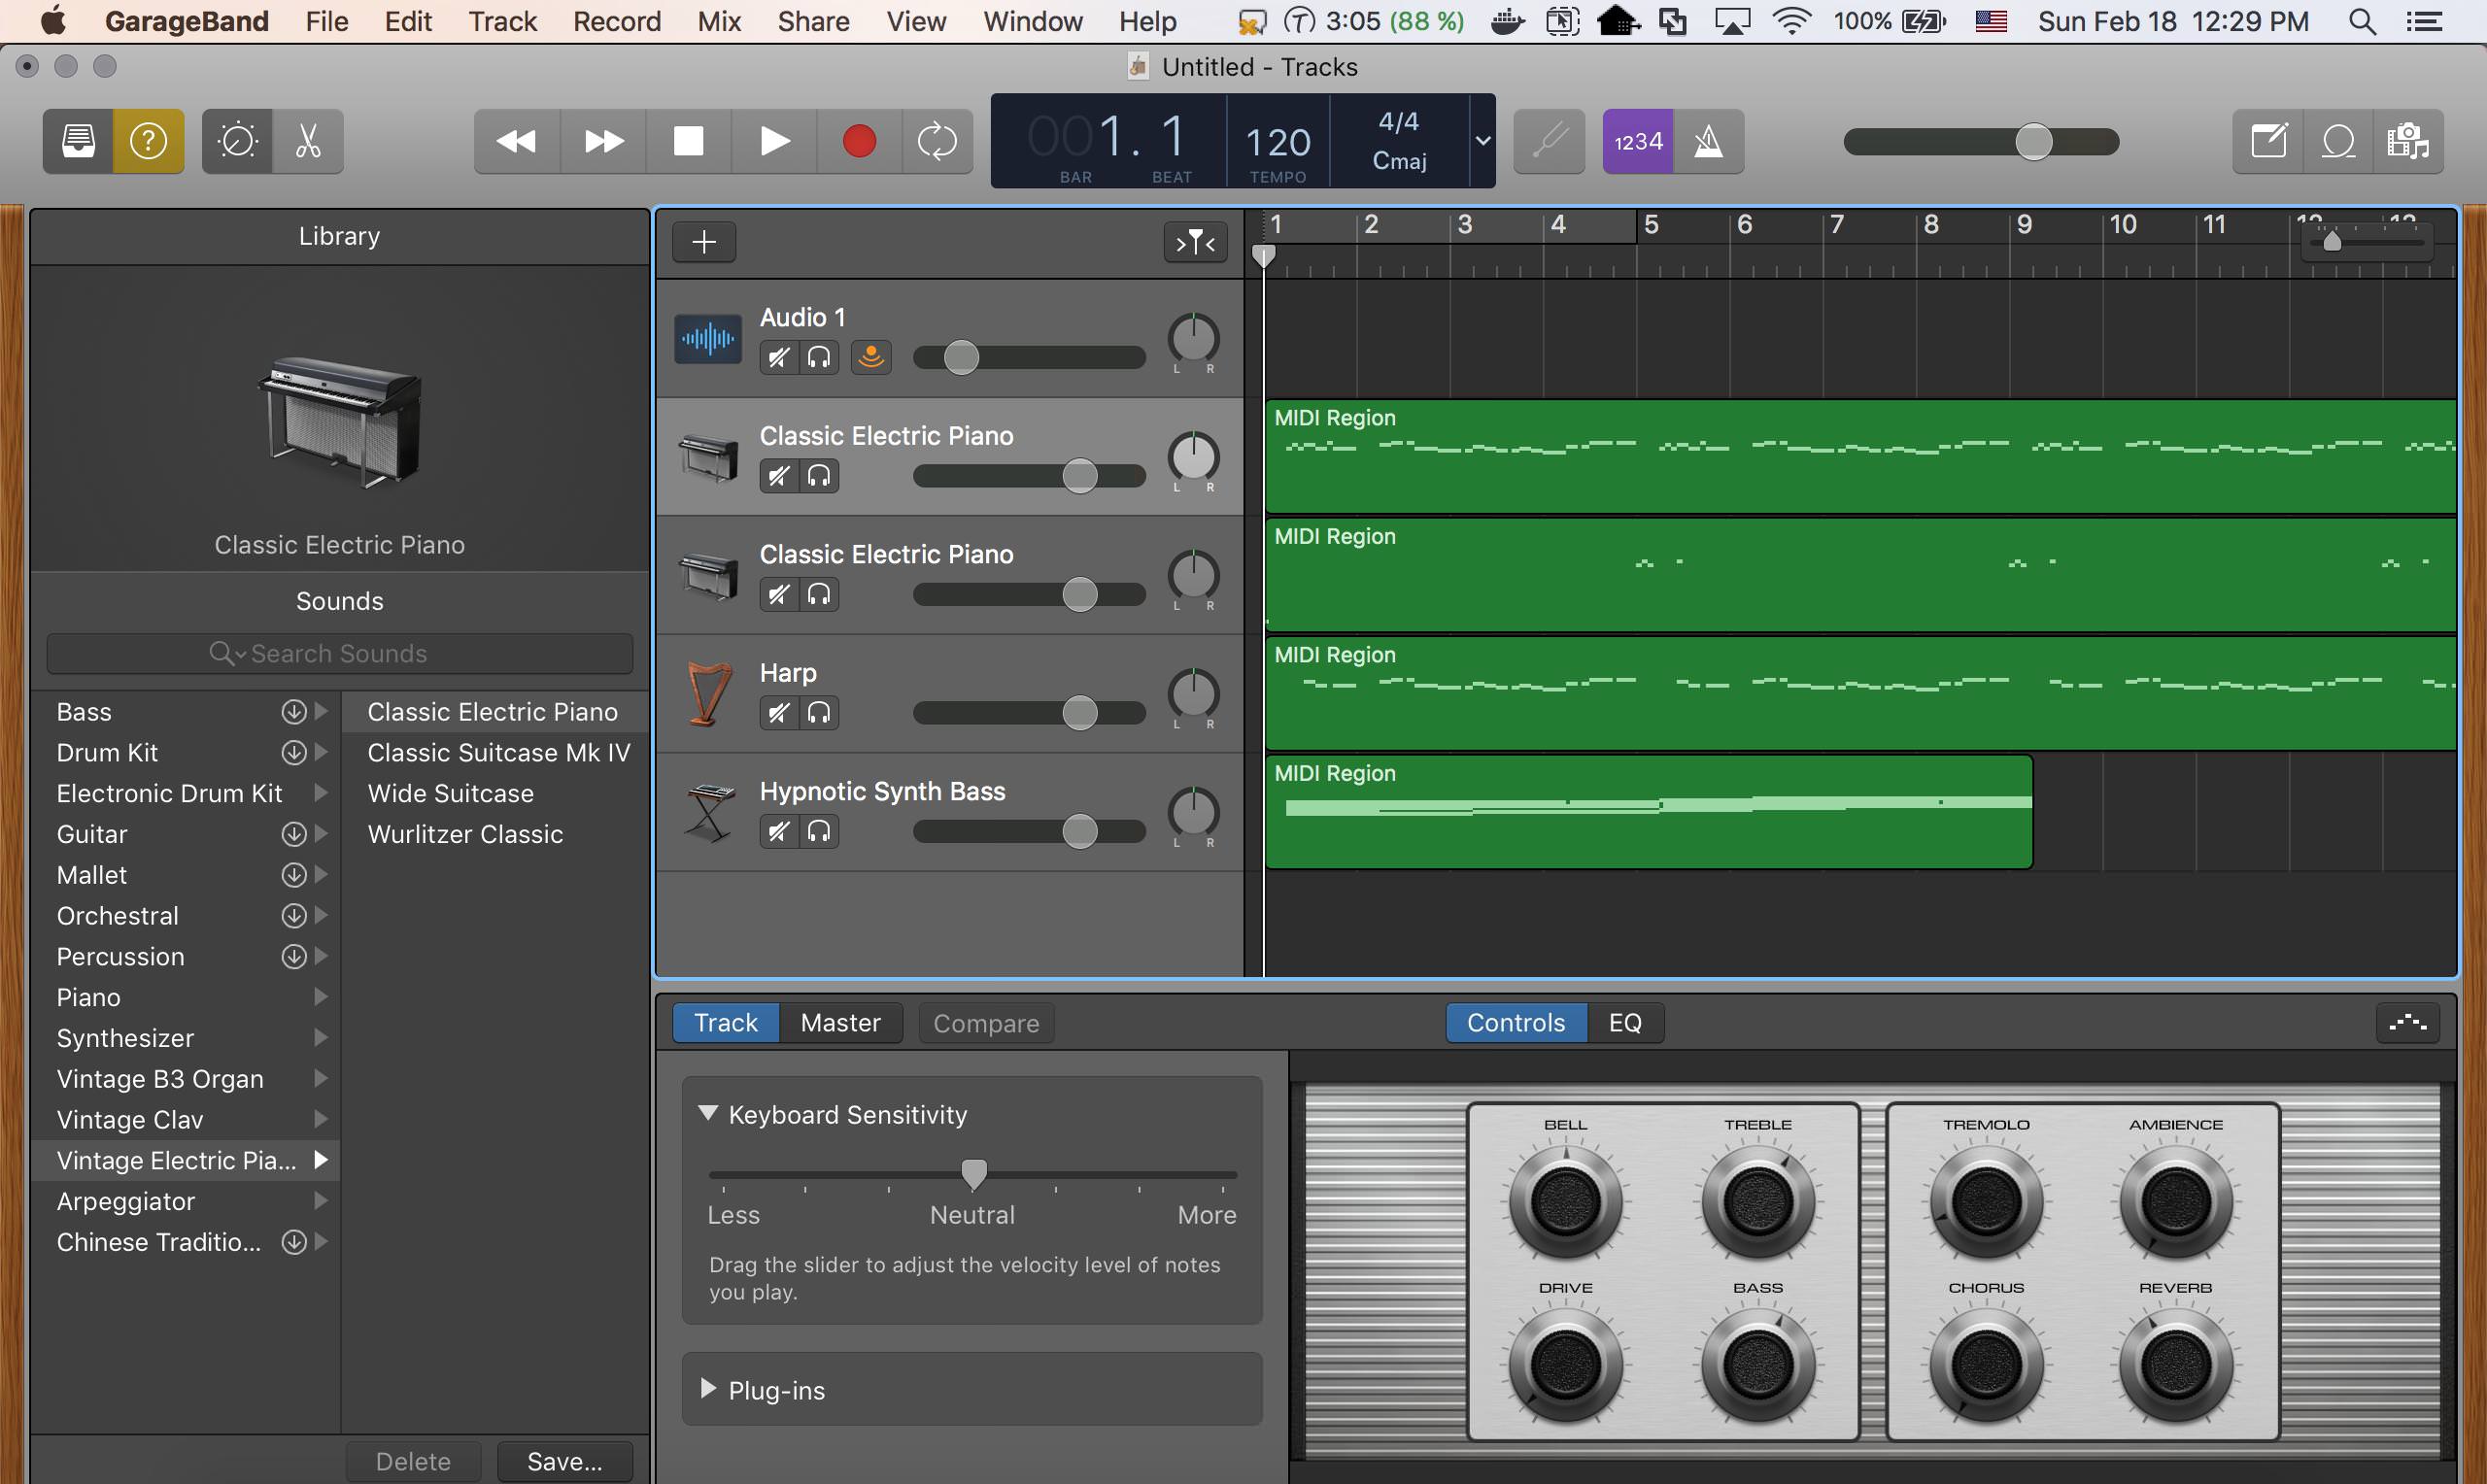Open the LCD display mode dropdown arrow
Screen dimensions: 2487x1484
coord(1482,141)
